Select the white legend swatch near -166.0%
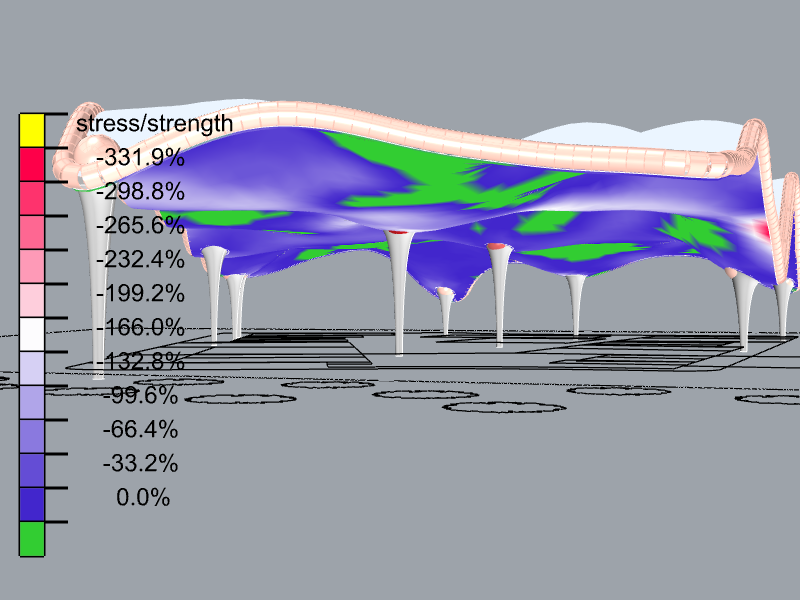The height and width of the screenshot is (600, 800). point(32,335)
